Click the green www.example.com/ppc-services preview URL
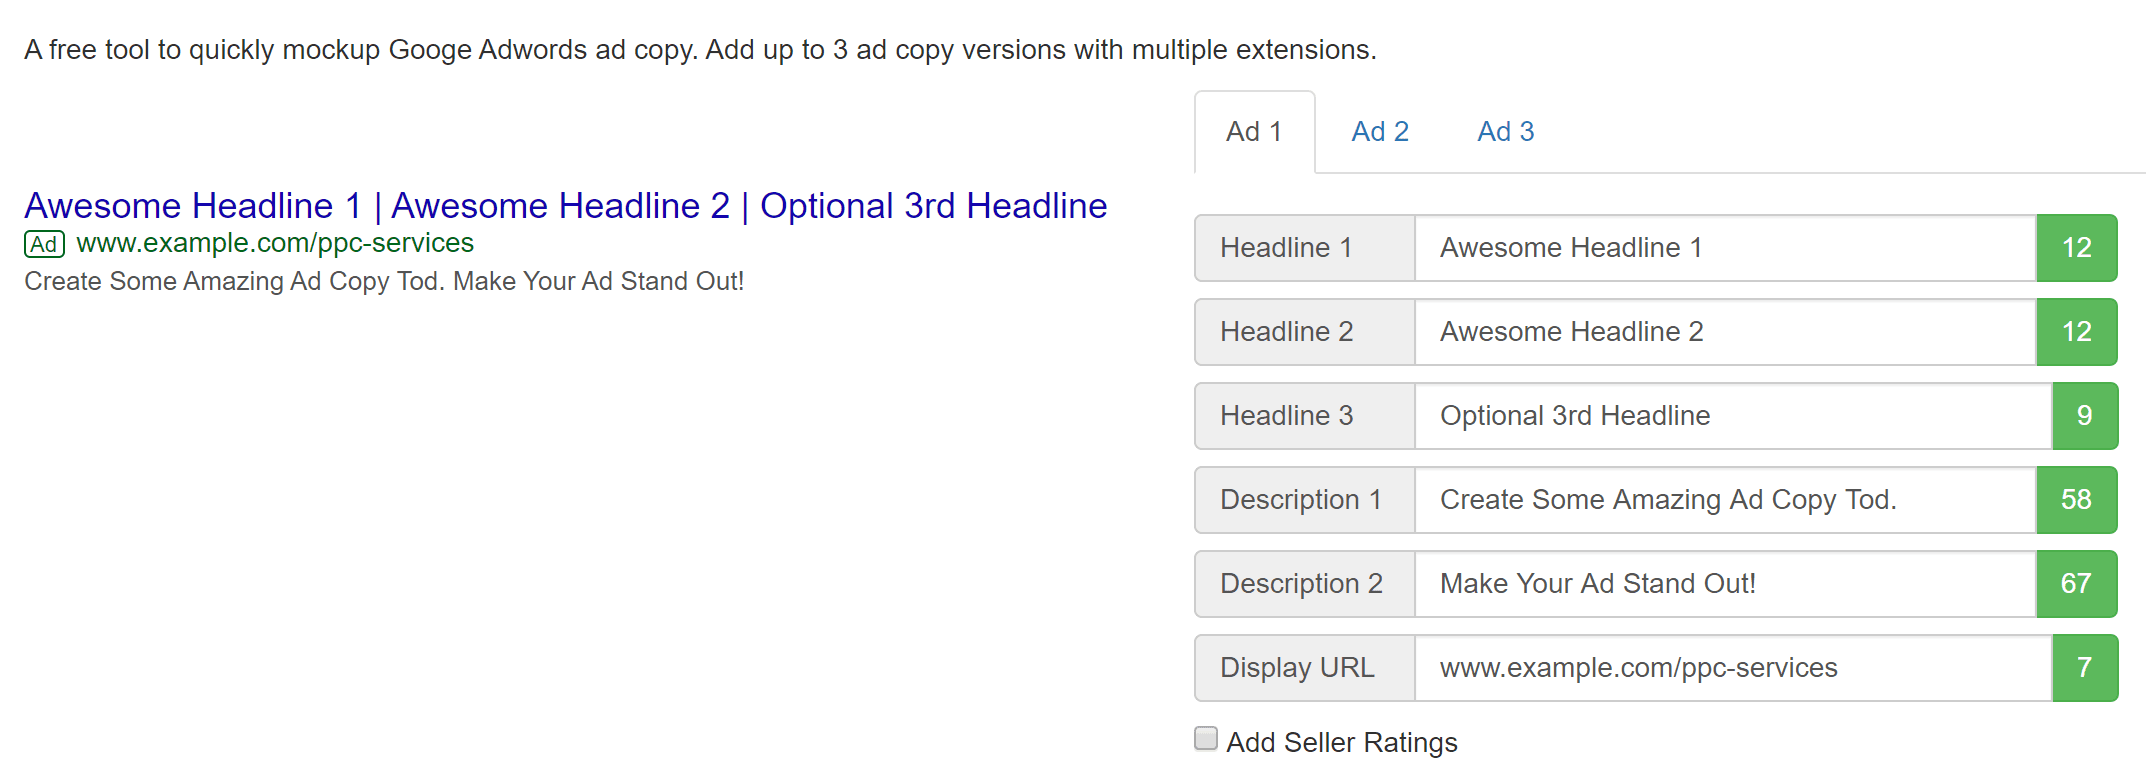The image size is (2146, 777). [x=275, y=243]
